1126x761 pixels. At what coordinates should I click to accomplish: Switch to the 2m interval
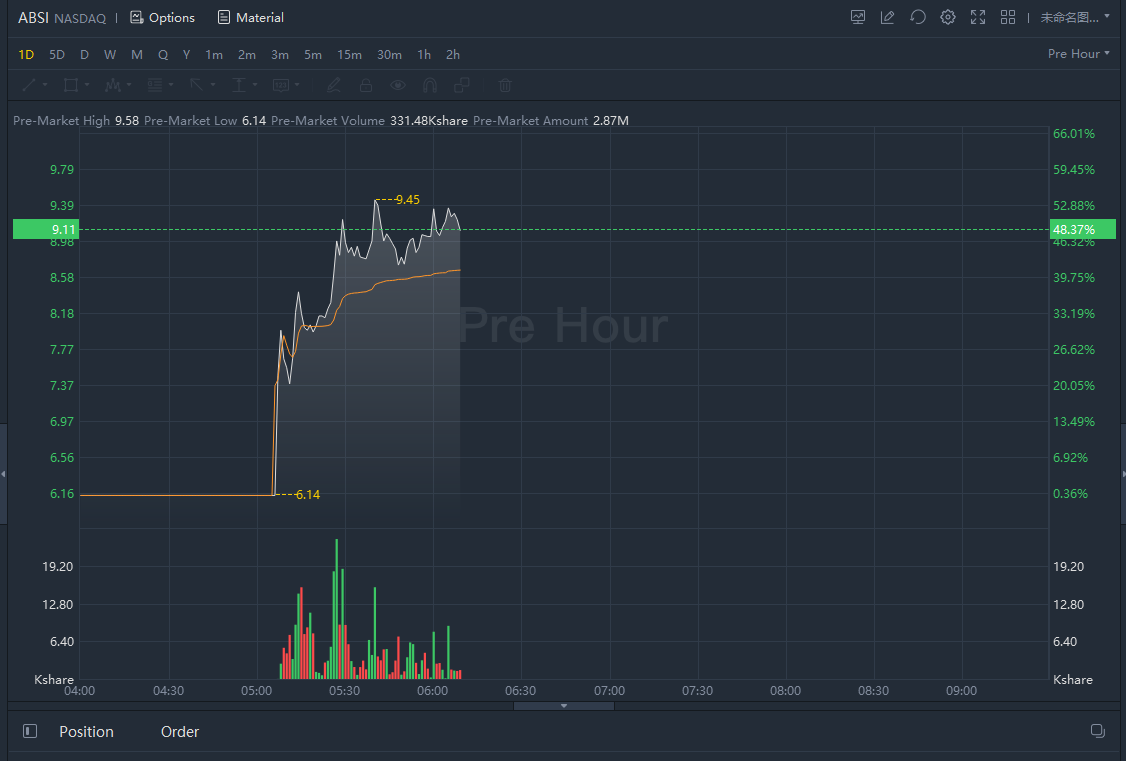[x=247, y=55]
